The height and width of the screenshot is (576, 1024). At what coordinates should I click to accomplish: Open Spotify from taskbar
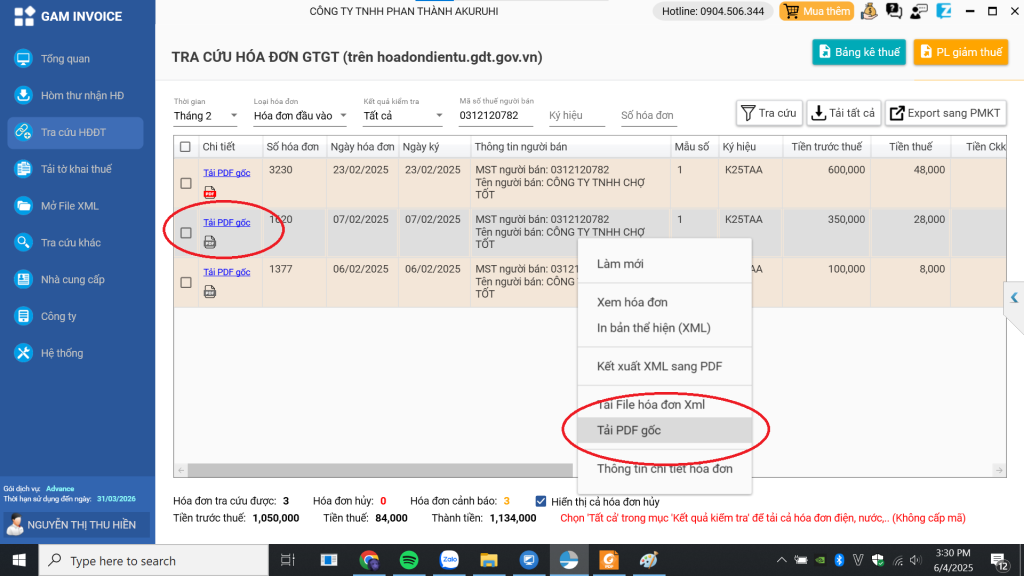point(409,560)
